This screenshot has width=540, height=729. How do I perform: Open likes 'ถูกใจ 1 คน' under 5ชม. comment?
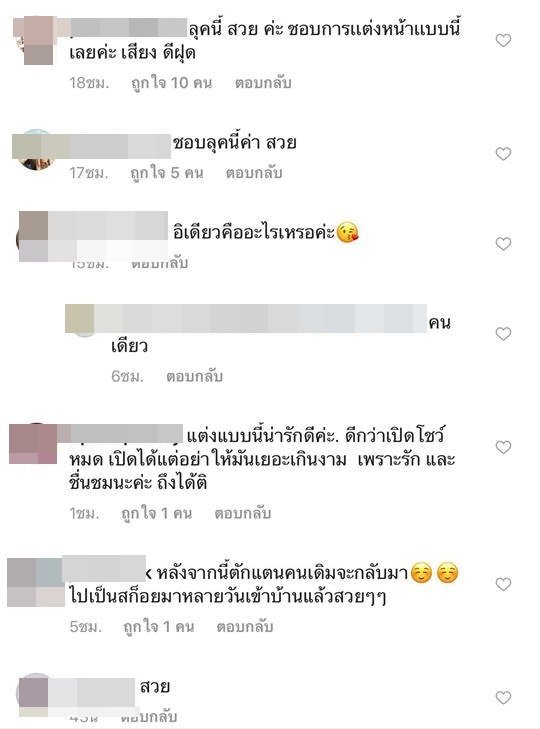159,627
